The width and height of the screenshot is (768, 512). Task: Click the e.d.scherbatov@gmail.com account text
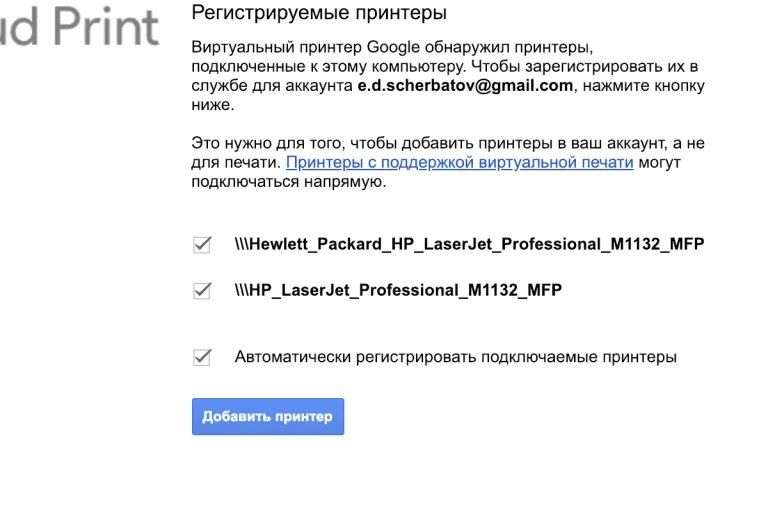pos(465,85)
